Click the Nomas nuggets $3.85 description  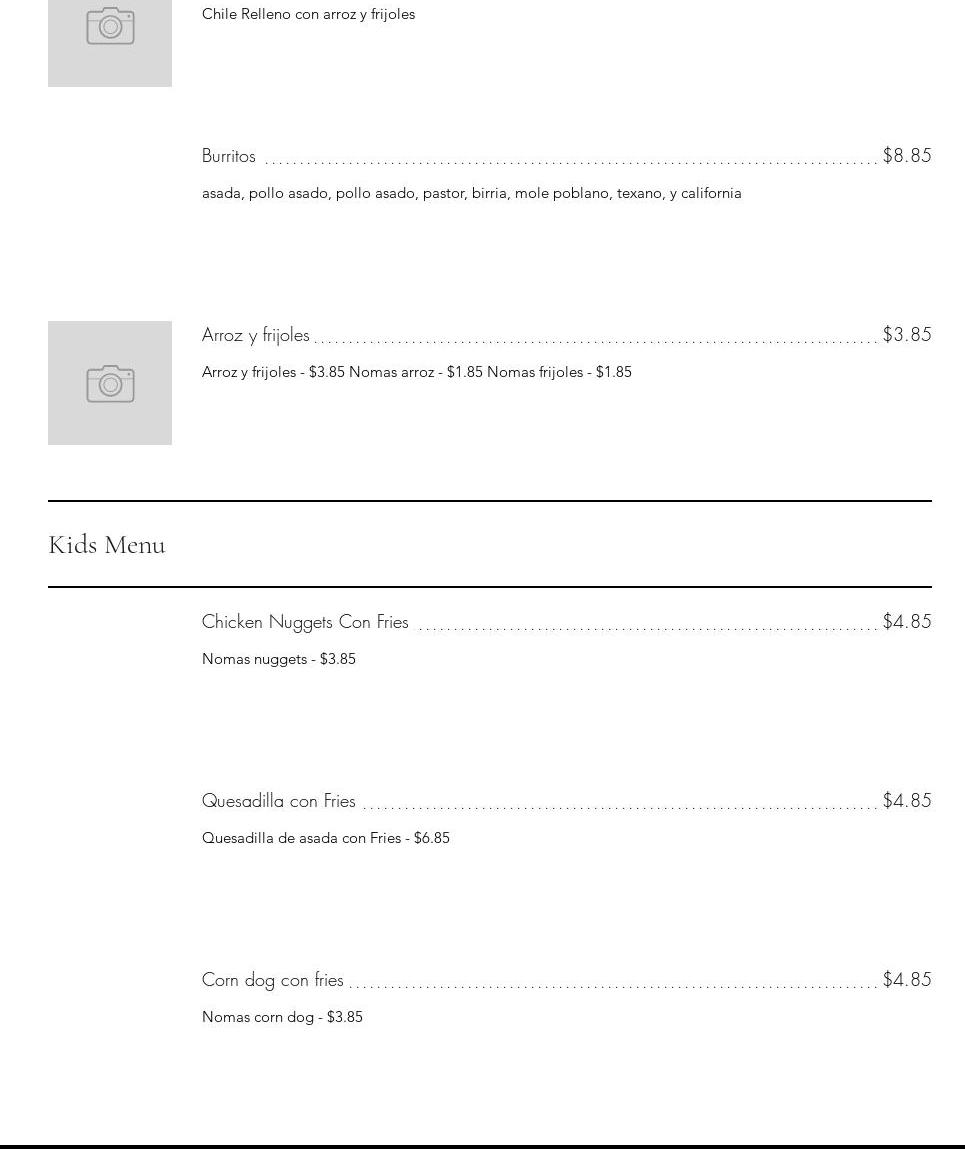[x=279, y=659]
